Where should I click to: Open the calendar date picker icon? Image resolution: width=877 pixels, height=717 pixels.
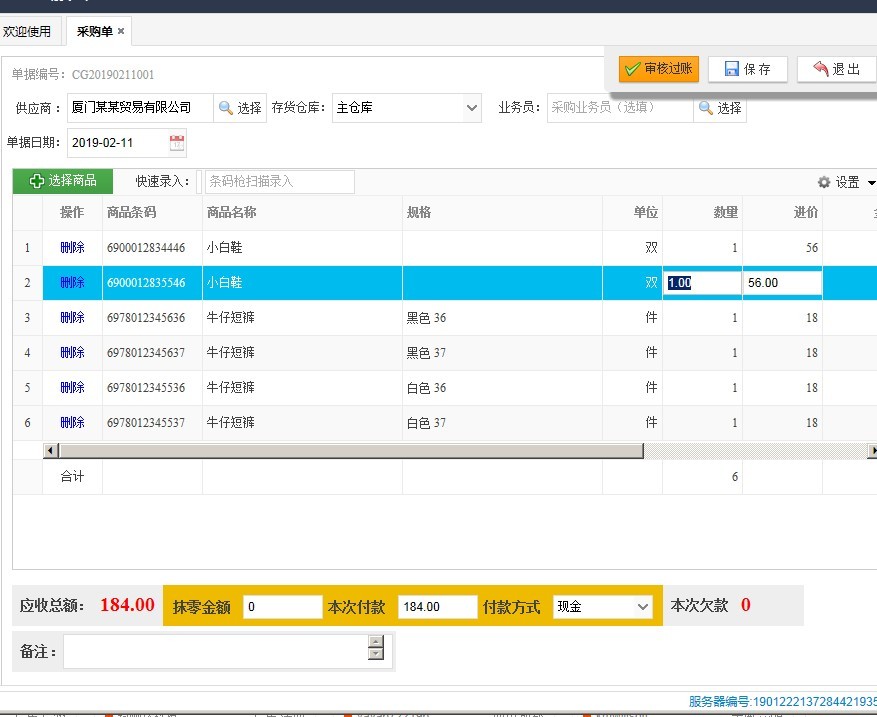click(177, 143)
